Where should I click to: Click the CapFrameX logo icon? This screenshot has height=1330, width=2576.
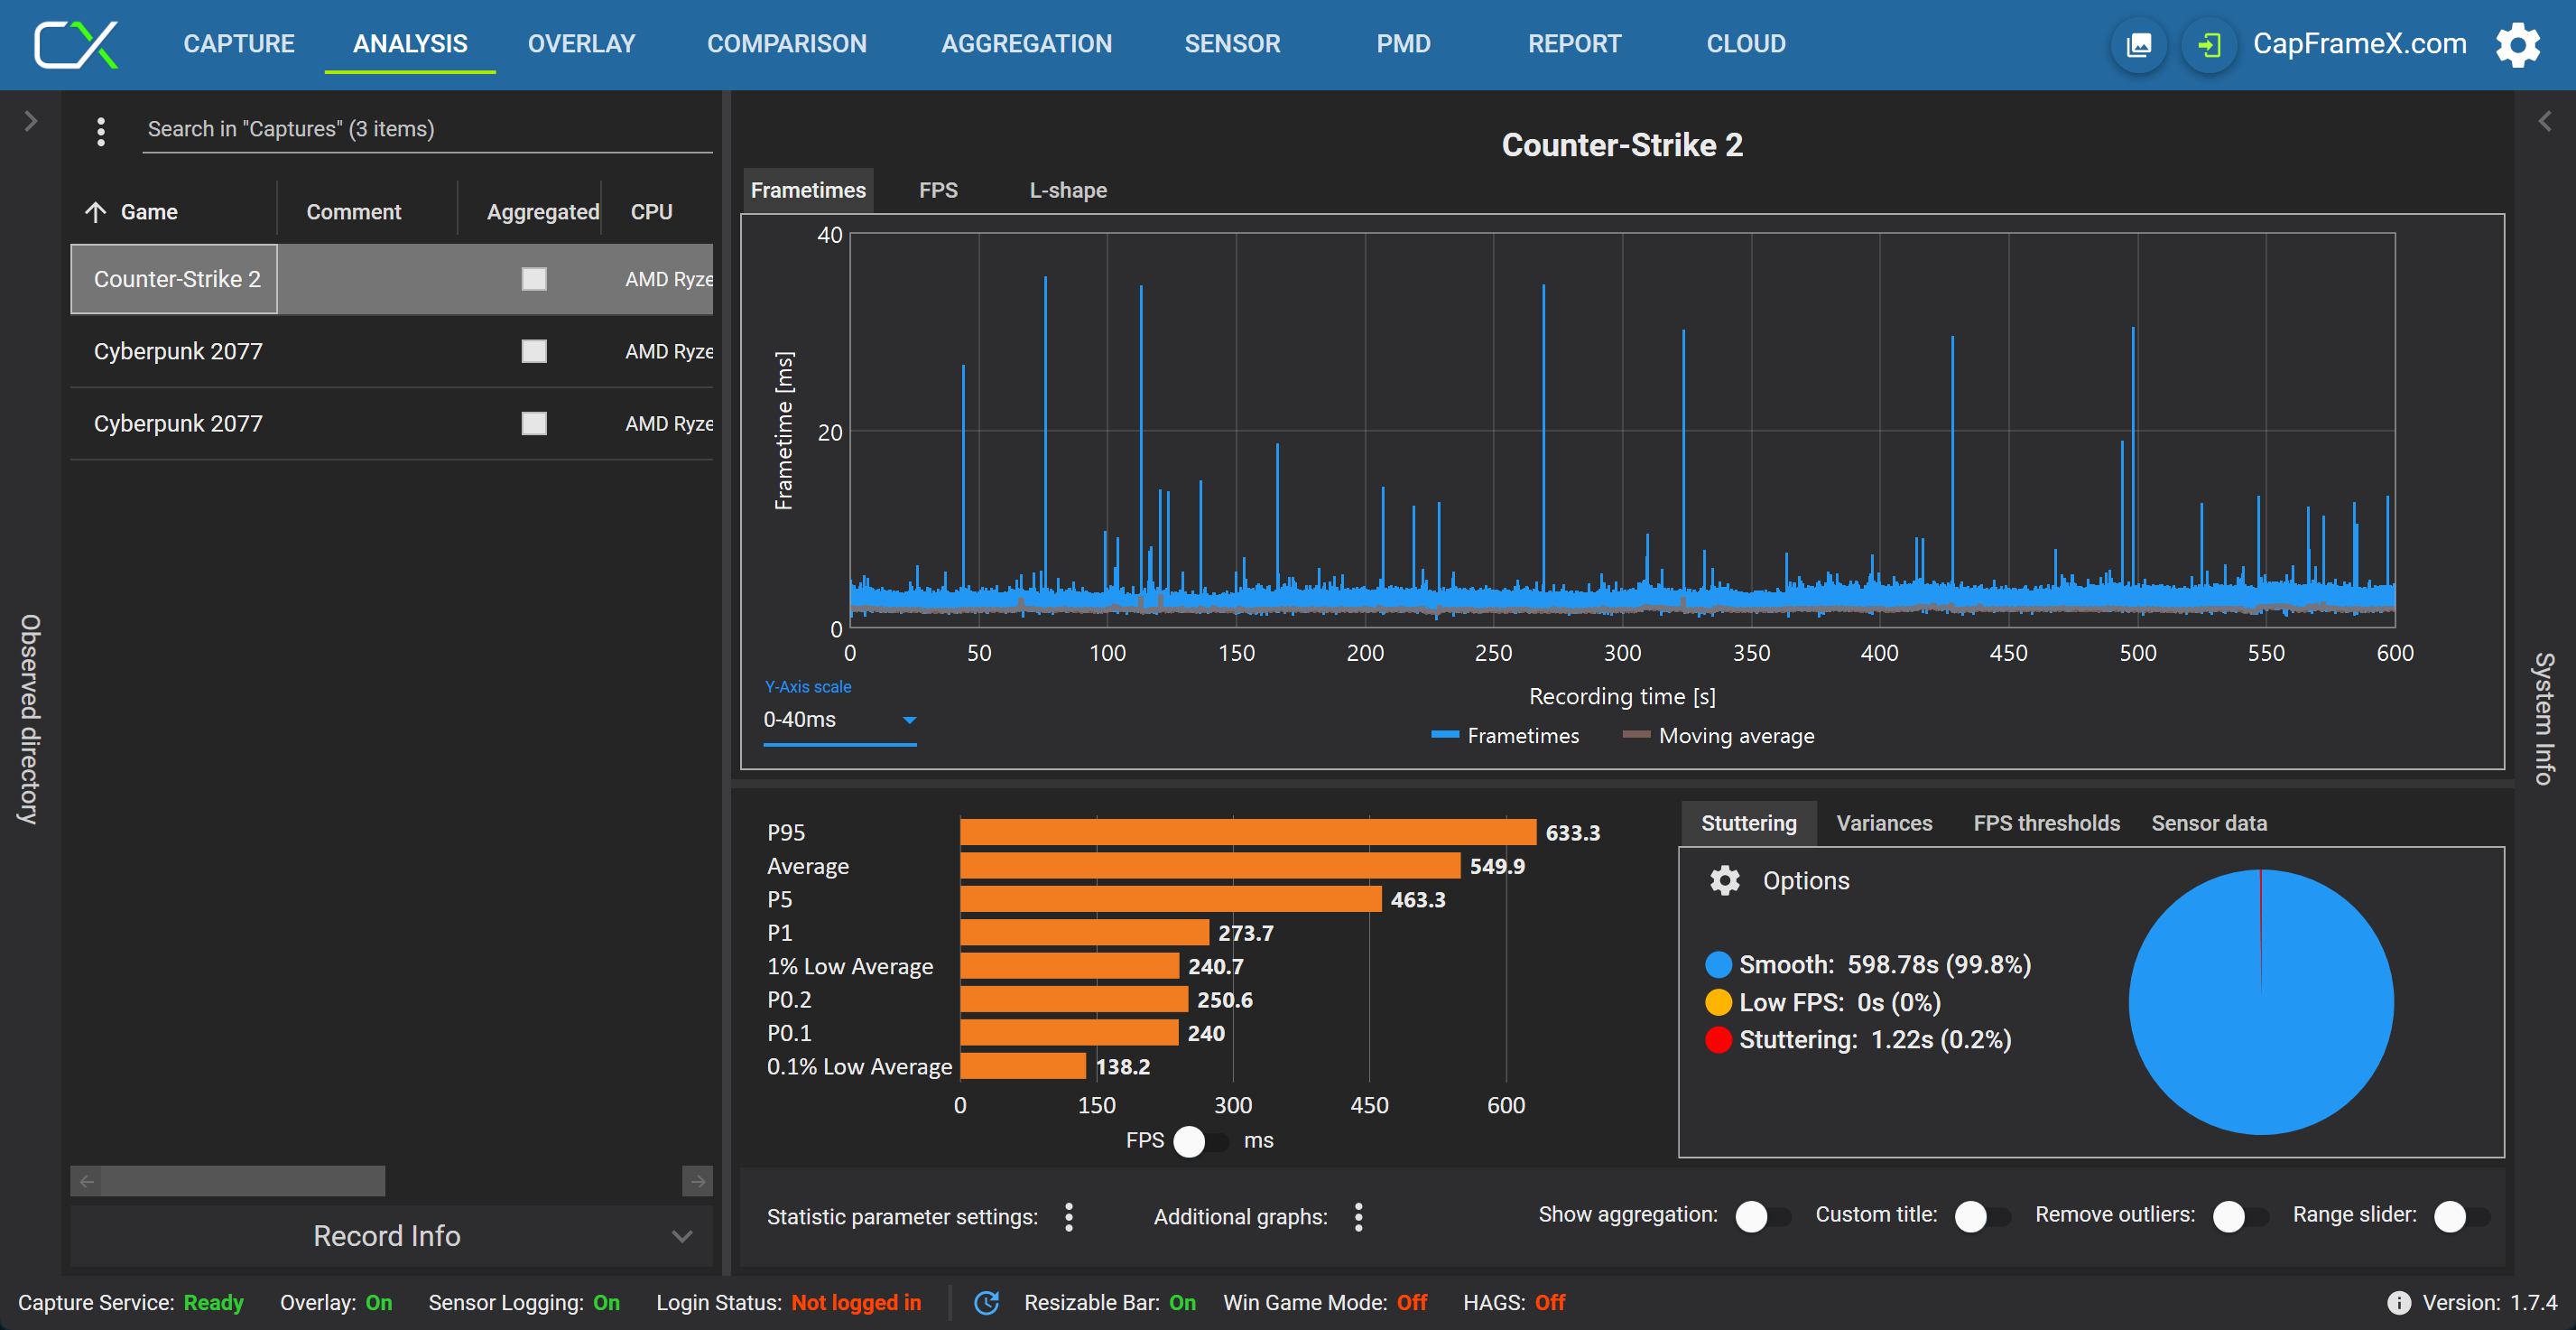pyautogui.click(x=76, y=44)
